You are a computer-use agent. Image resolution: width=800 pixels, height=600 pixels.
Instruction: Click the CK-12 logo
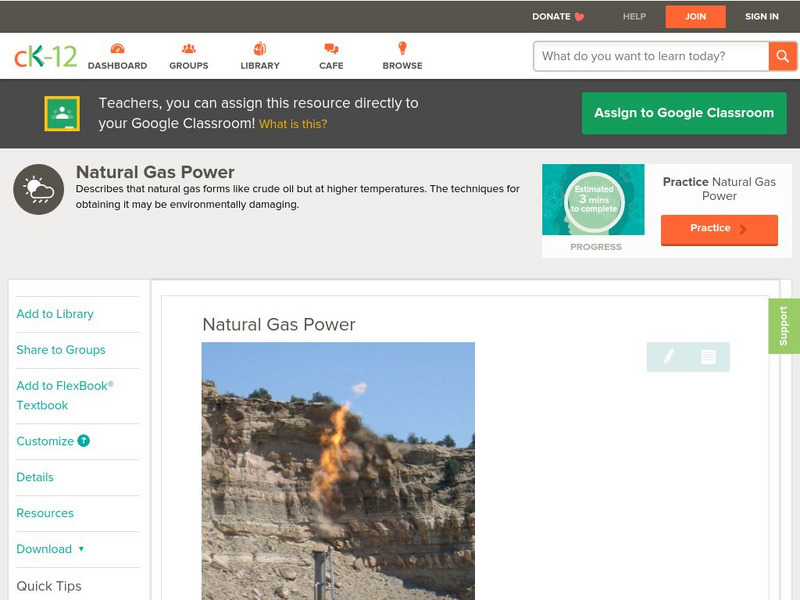pyautogui.click(x=45, y=57)
